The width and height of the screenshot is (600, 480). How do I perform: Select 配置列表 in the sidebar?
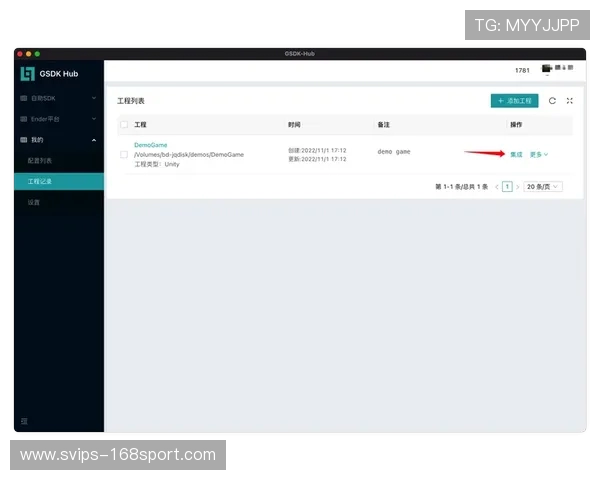[x=40, y=160]
